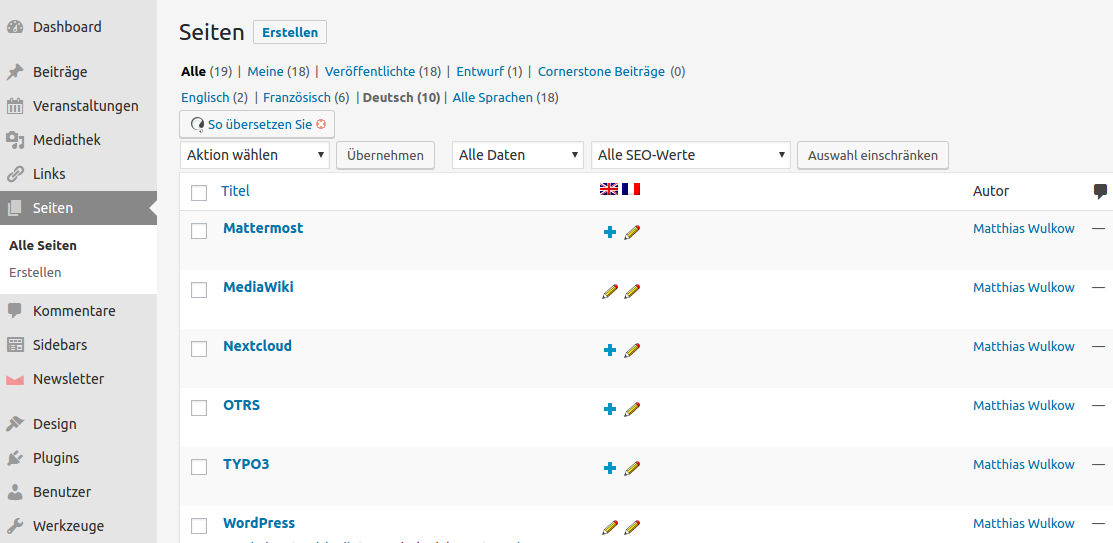Image resolution: width=1113 pixels, height=543 pixels.
Task: Click the Werkzeuge wrench icon
Action: tap(15, 526)
